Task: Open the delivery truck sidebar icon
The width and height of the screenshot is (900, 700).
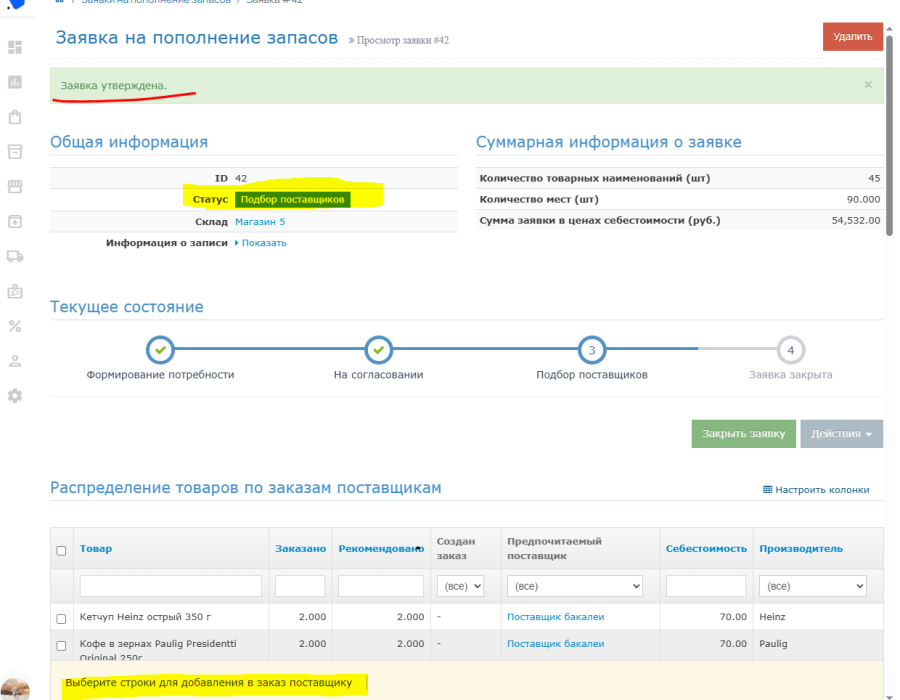Action: pos(15,256)
